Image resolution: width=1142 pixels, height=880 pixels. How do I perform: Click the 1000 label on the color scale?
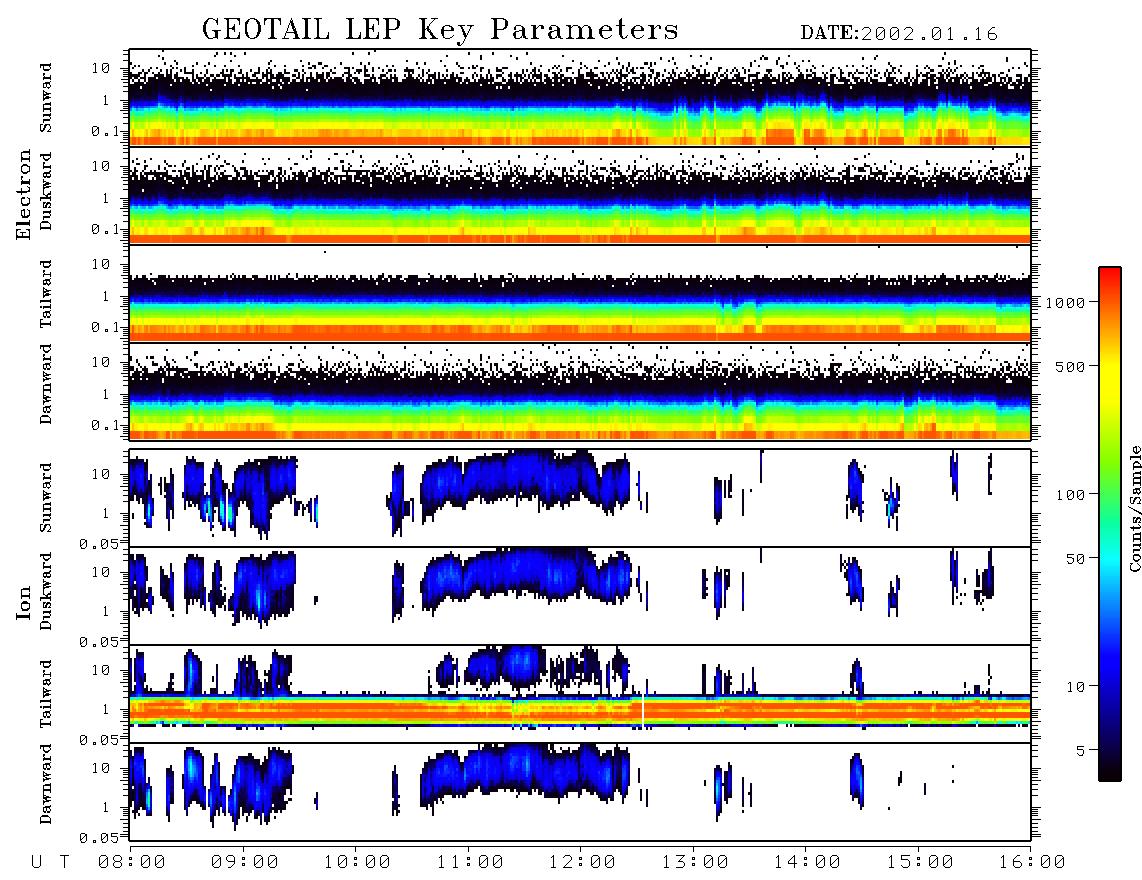[x=1065, y=303]
